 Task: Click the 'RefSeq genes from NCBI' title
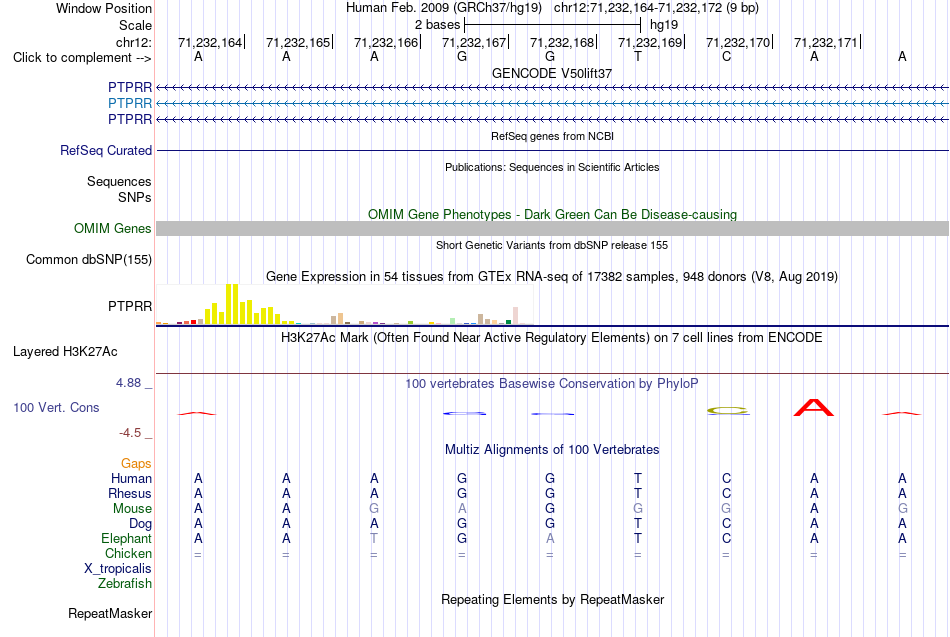coord(552,136)
